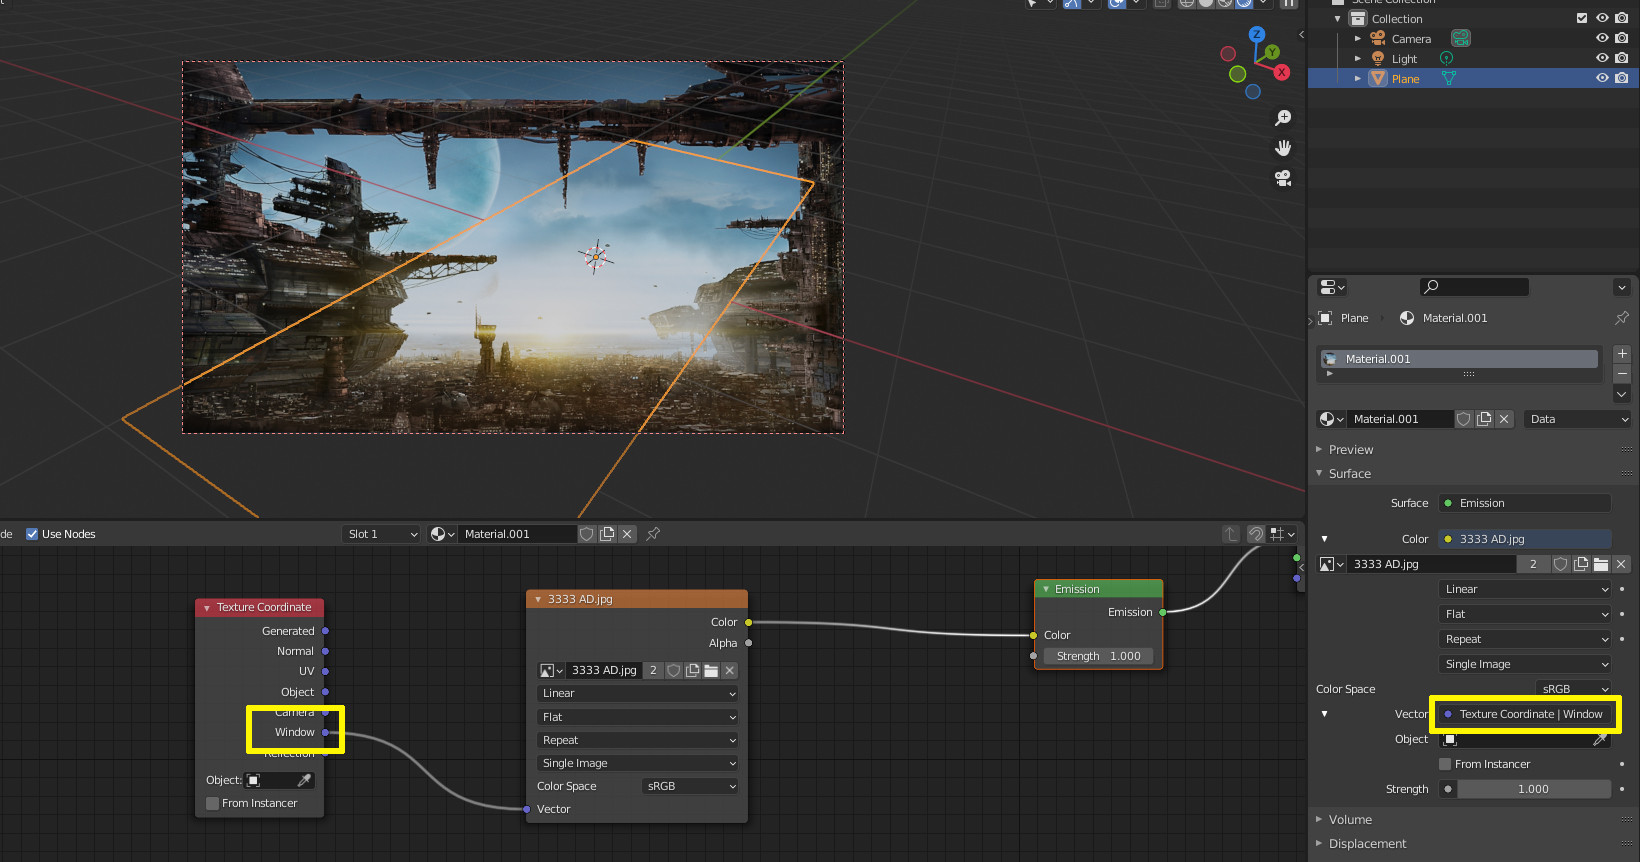Collapse the Texture Coordinate node

point(207,608)
